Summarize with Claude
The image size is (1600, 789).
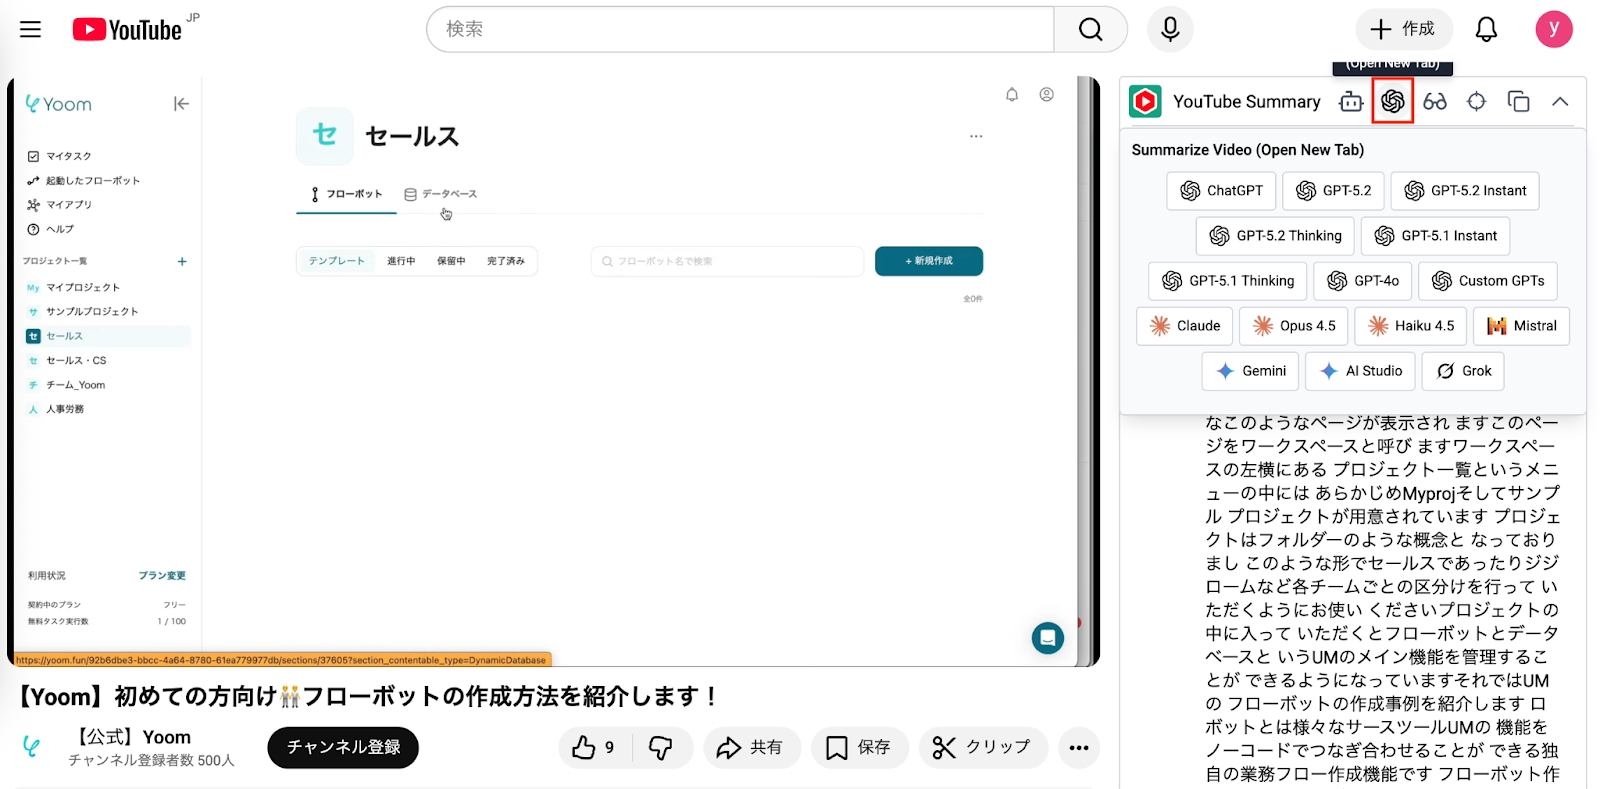click(1184, 326)
